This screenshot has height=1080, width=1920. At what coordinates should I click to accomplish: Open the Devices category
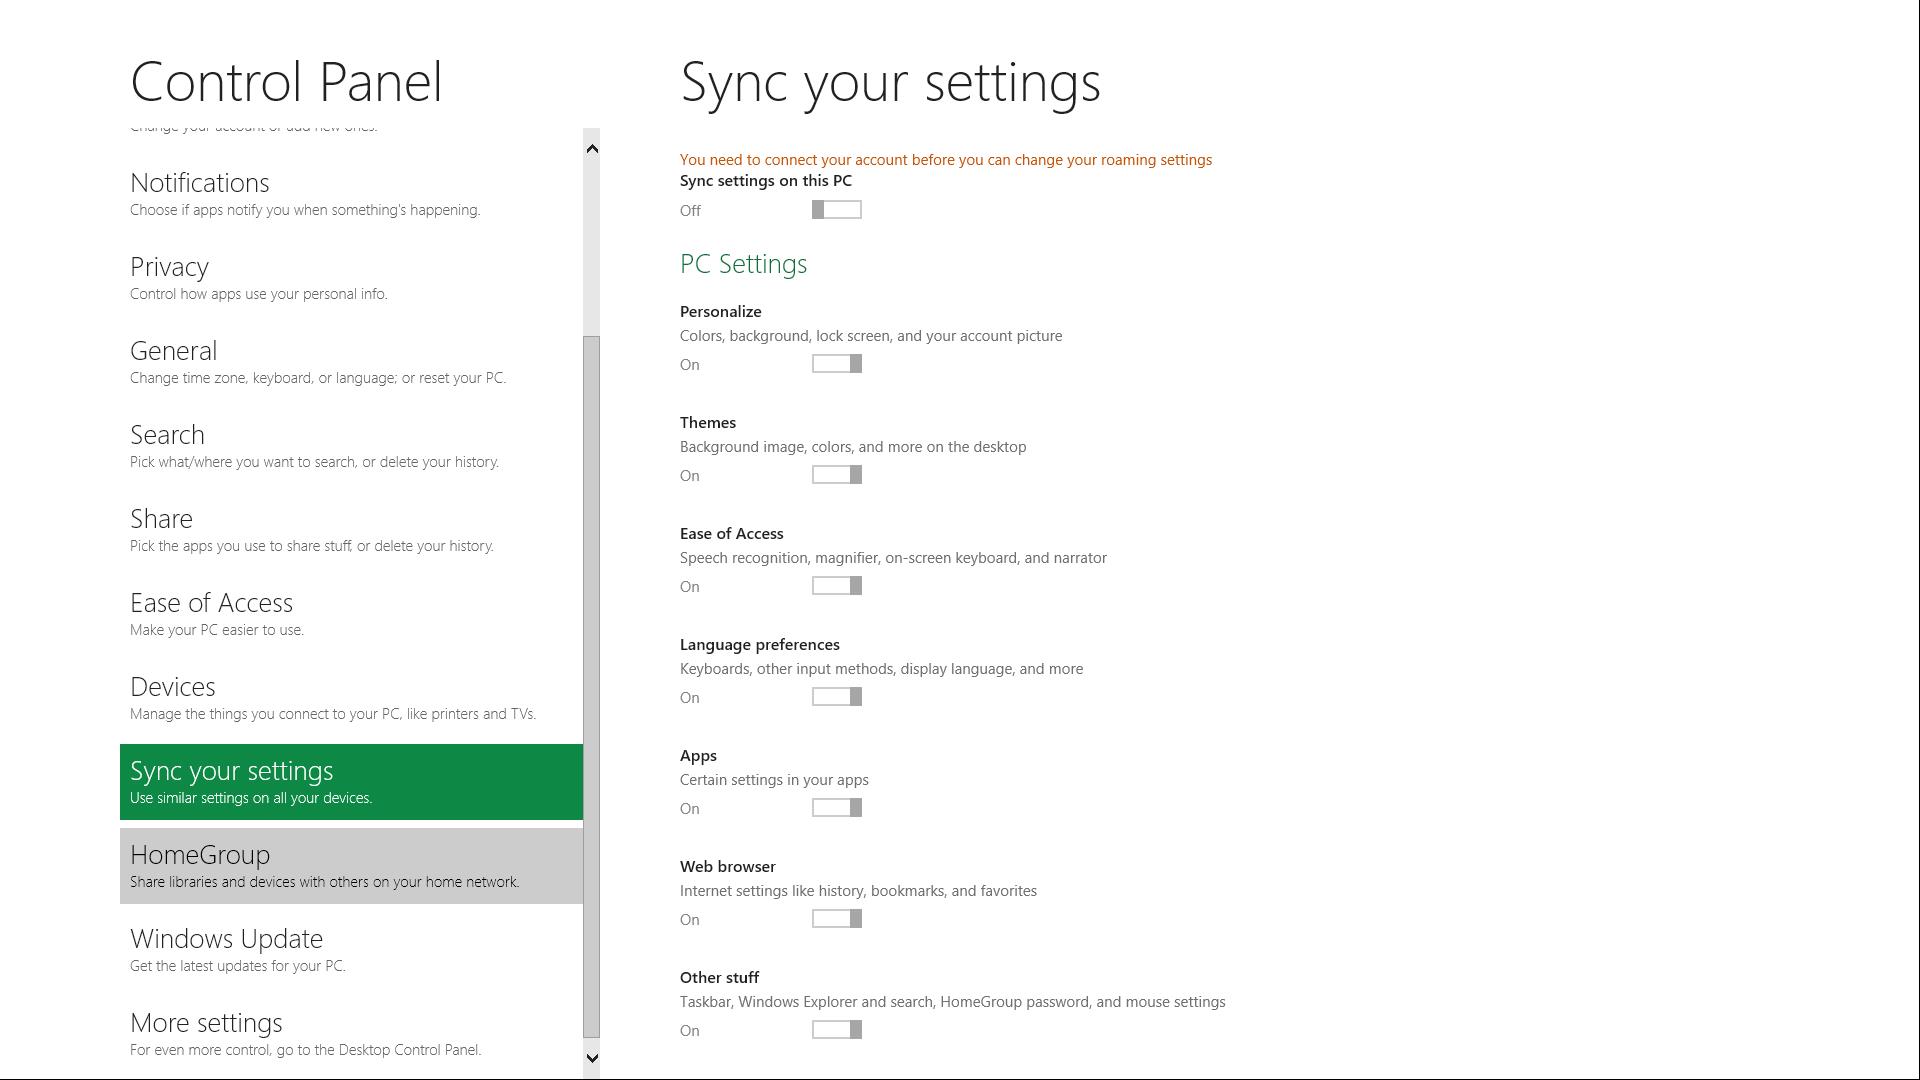click(351, 698)
